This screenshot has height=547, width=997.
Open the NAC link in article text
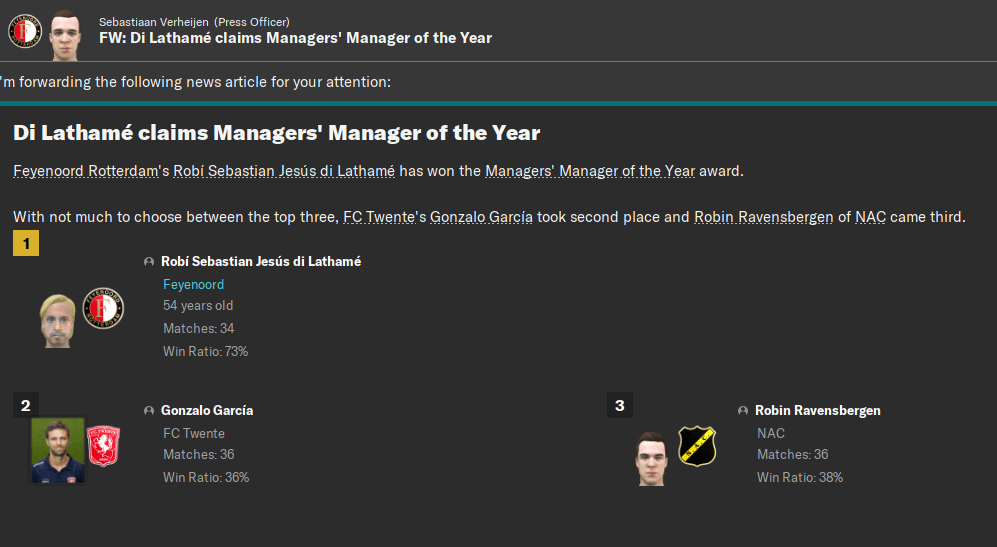coord(870,217)
